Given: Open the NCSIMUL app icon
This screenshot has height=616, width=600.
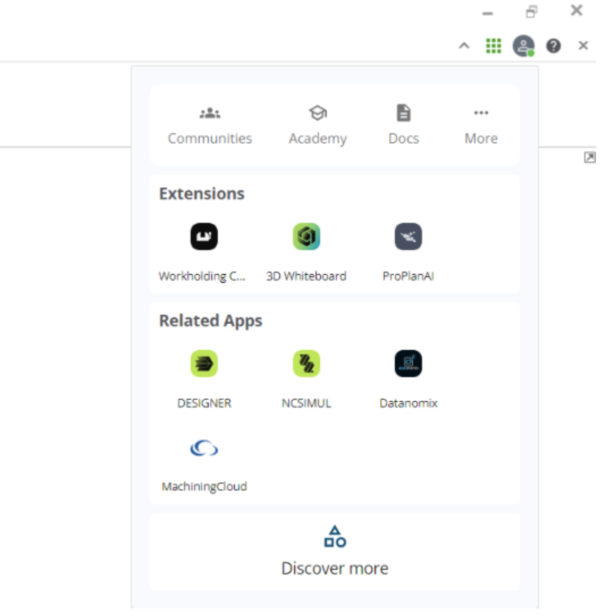Looking at the screenshot, I should [306, 364].
